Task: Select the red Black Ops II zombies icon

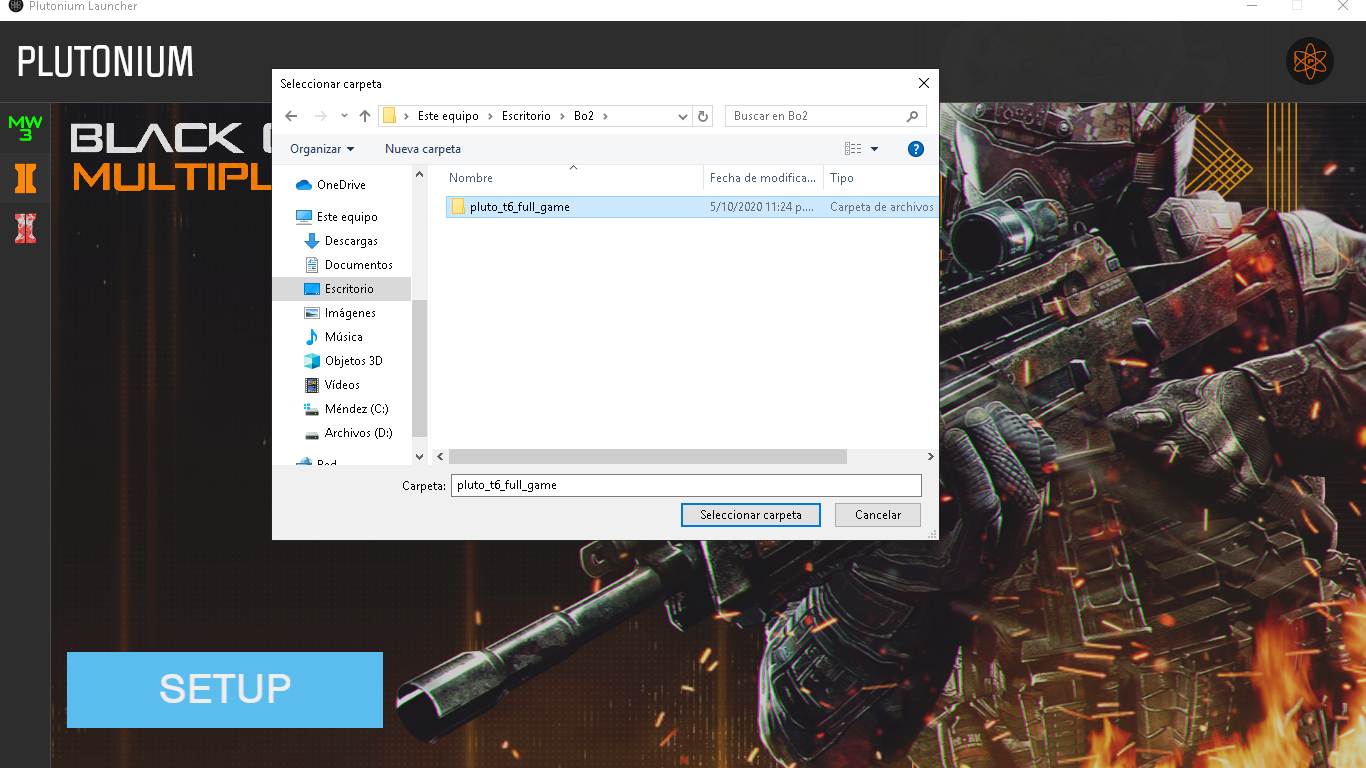Action: 25,228
